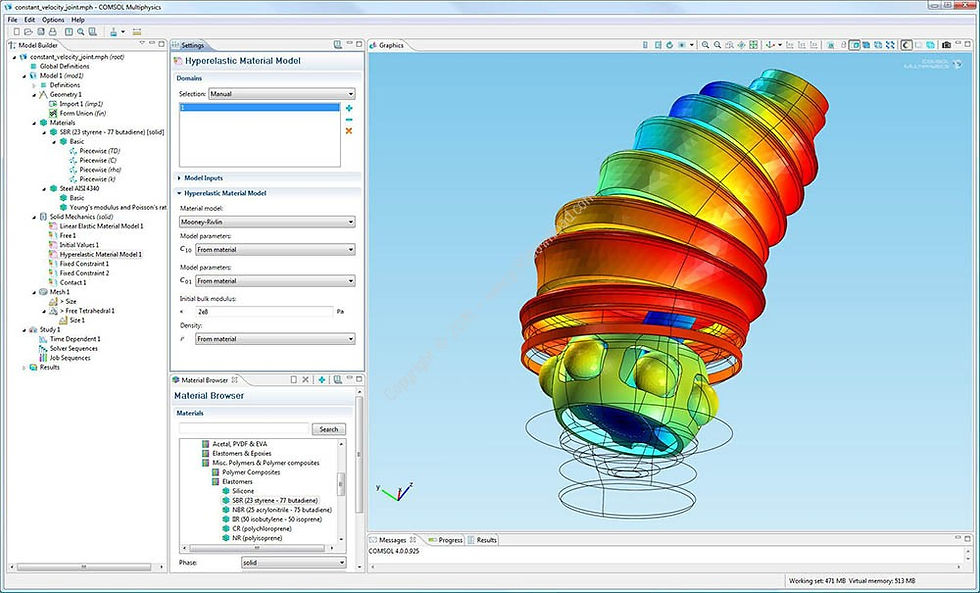Screen dimensions: 980x593
Task: Click the help book icon in Material Browser header
Action: coord(338,379)
